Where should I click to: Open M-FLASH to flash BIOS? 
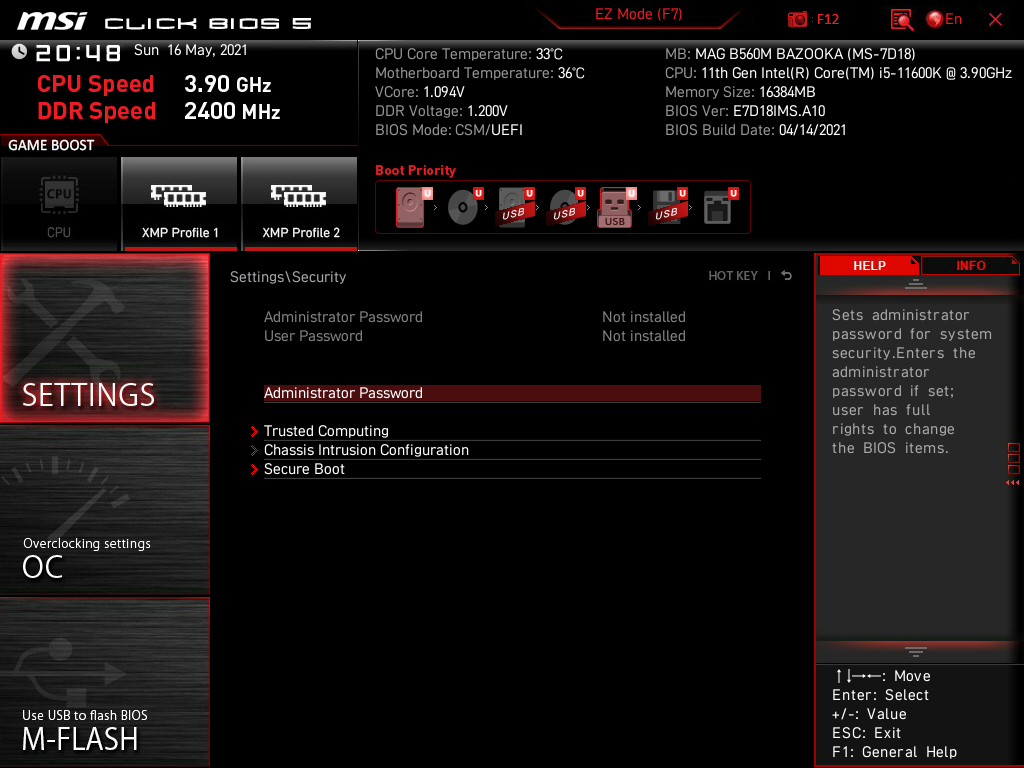[x=104, y=682]
